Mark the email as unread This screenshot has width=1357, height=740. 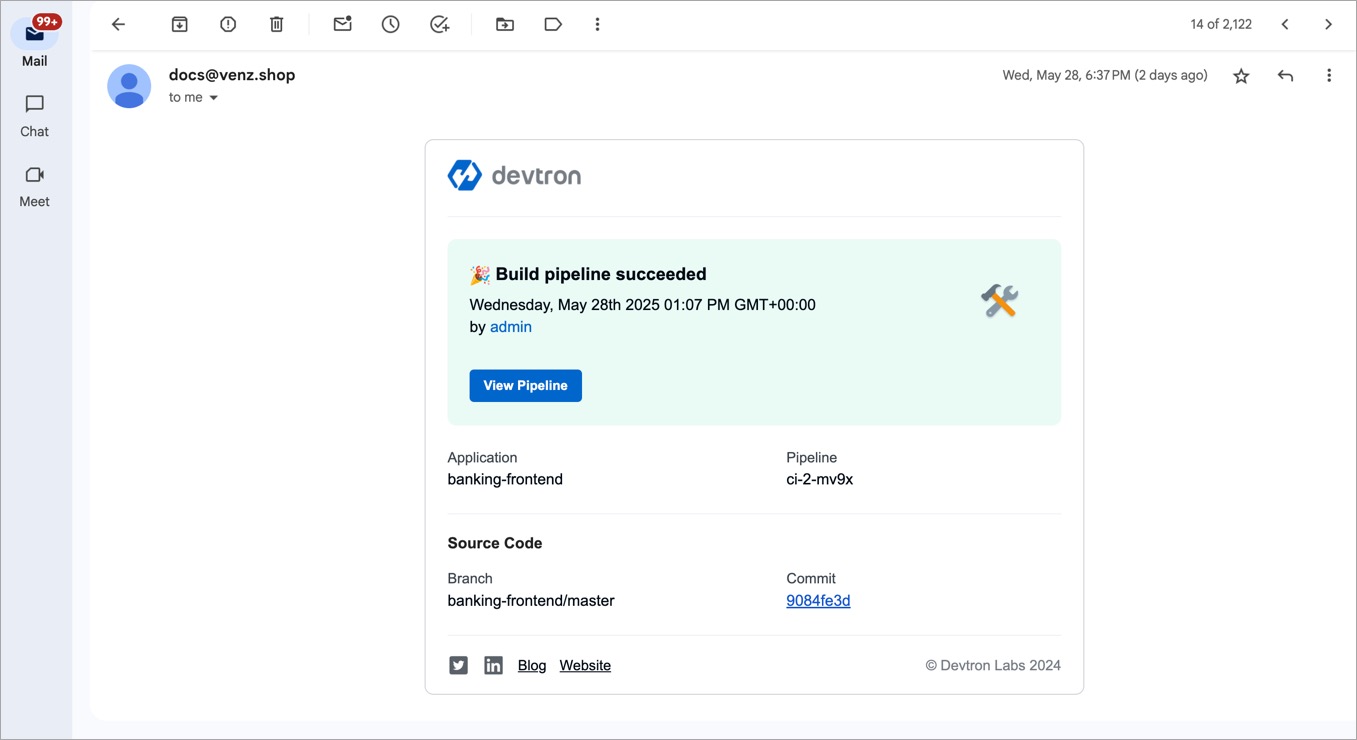tap(342, 25)
